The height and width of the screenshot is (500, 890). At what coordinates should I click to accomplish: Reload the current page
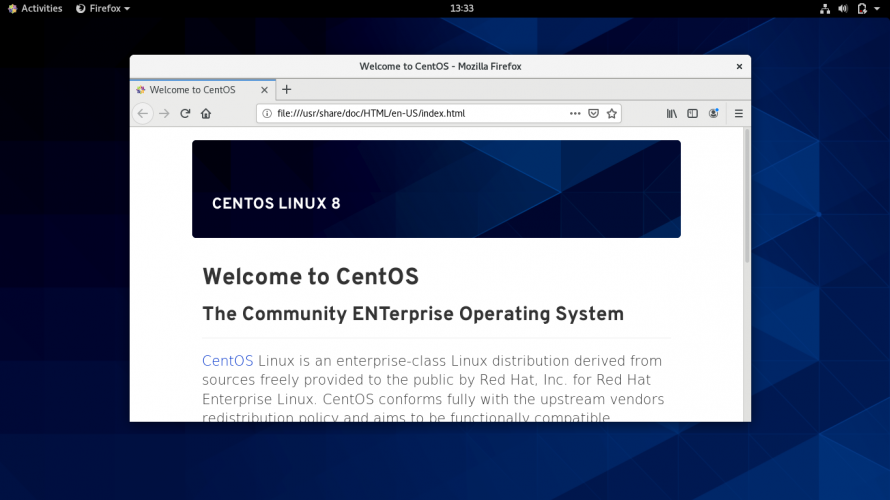[185, 114]
